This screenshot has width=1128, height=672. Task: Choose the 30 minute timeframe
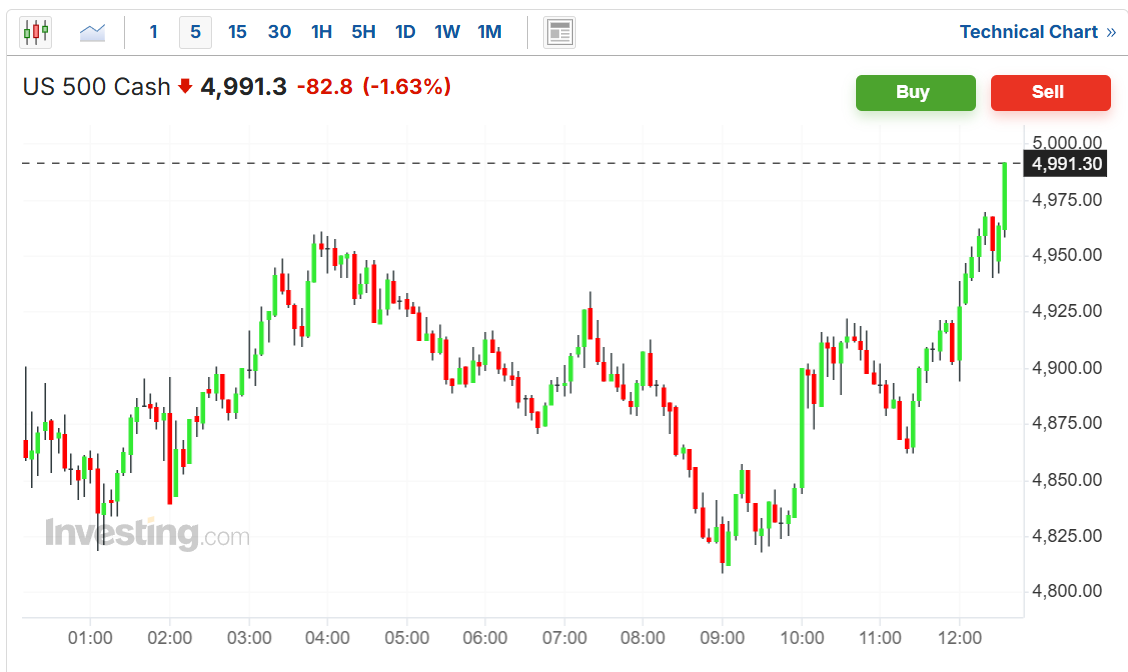[279, 32]
